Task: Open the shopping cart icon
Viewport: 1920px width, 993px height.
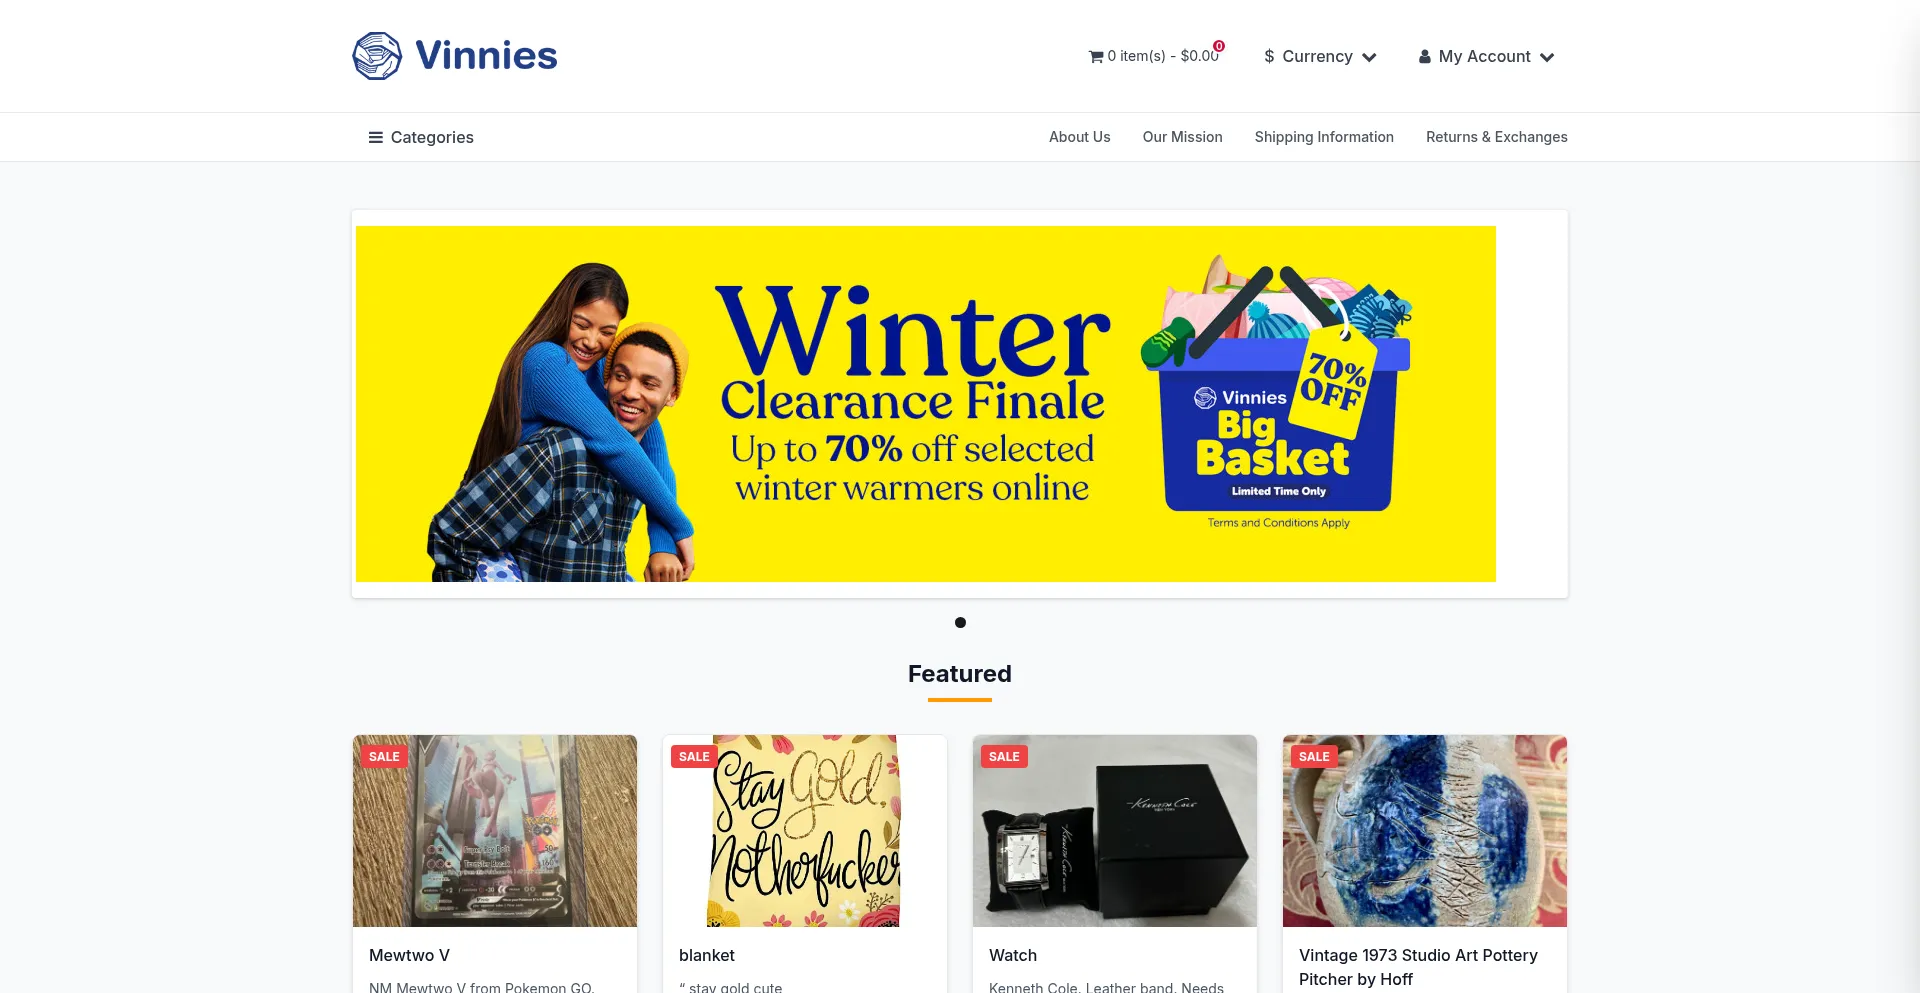Action: point(1096,57)
